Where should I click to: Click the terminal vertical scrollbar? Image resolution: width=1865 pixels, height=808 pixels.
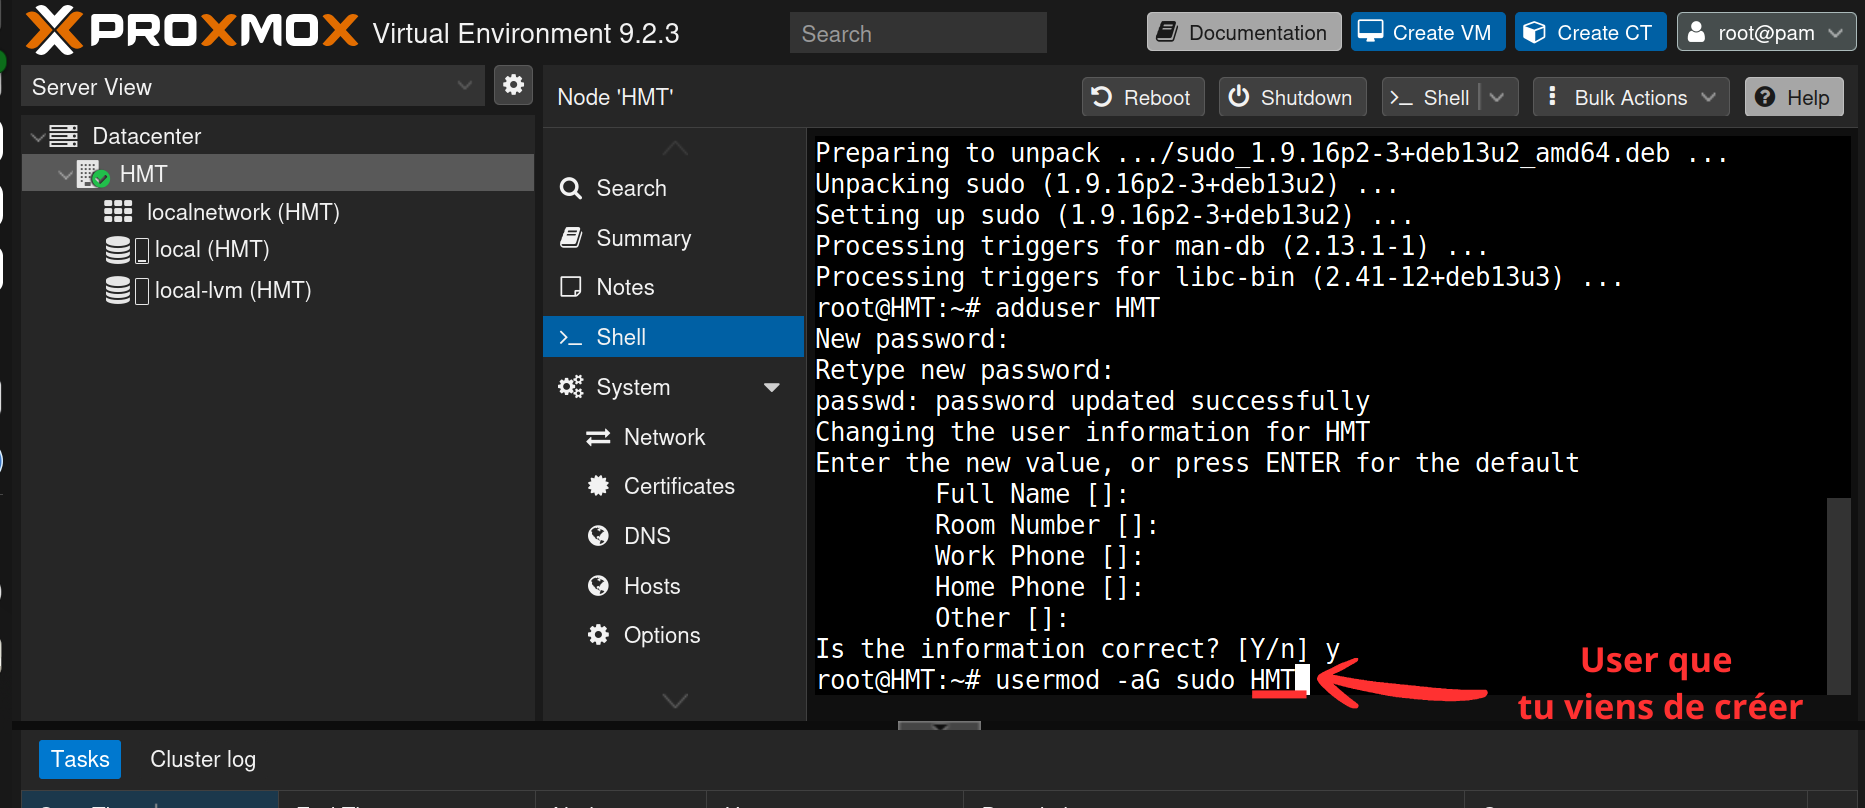[1838, 595]
